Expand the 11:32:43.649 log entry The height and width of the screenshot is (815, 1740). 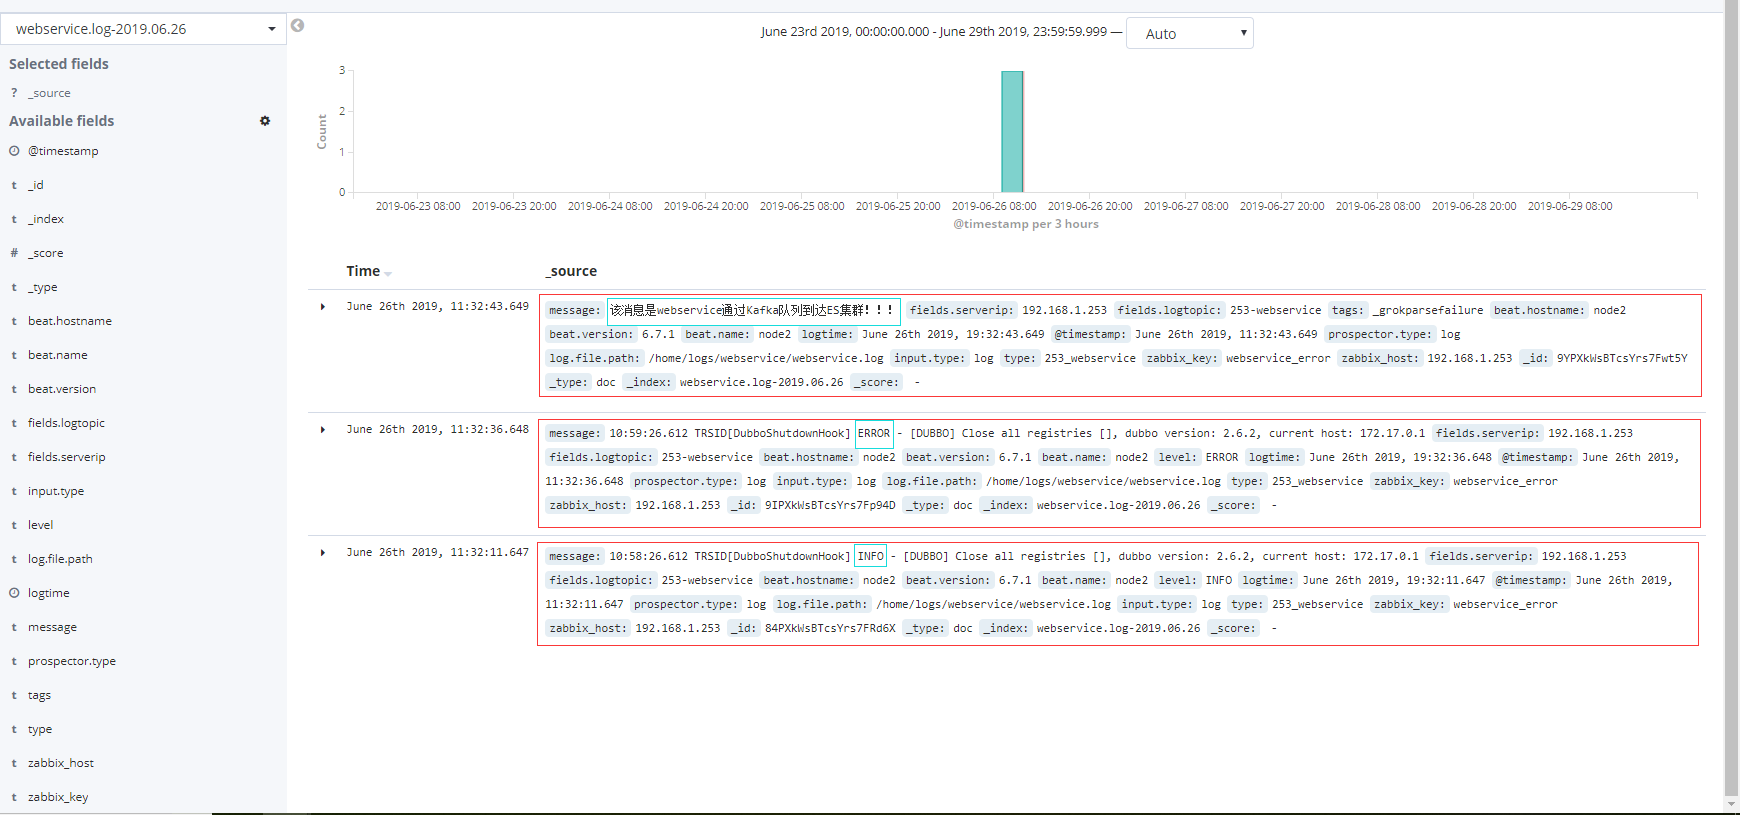pyautogui.click(x=323, y=307)
